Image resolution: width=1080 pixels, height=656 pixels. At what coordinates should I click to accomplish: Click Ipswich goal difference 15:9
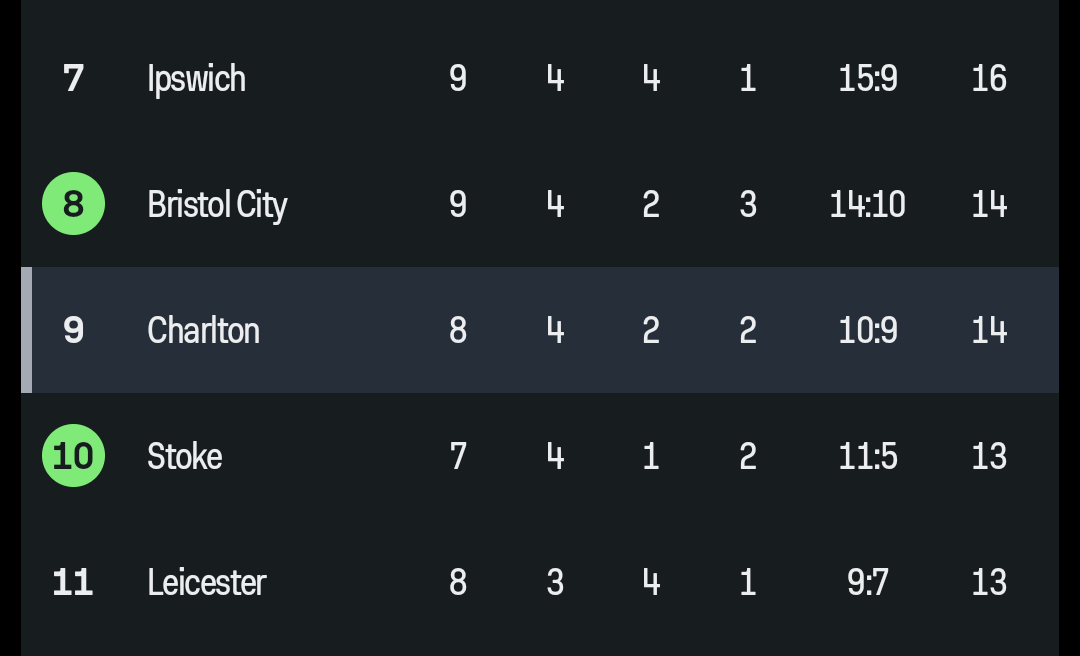[x=867, y=78]
